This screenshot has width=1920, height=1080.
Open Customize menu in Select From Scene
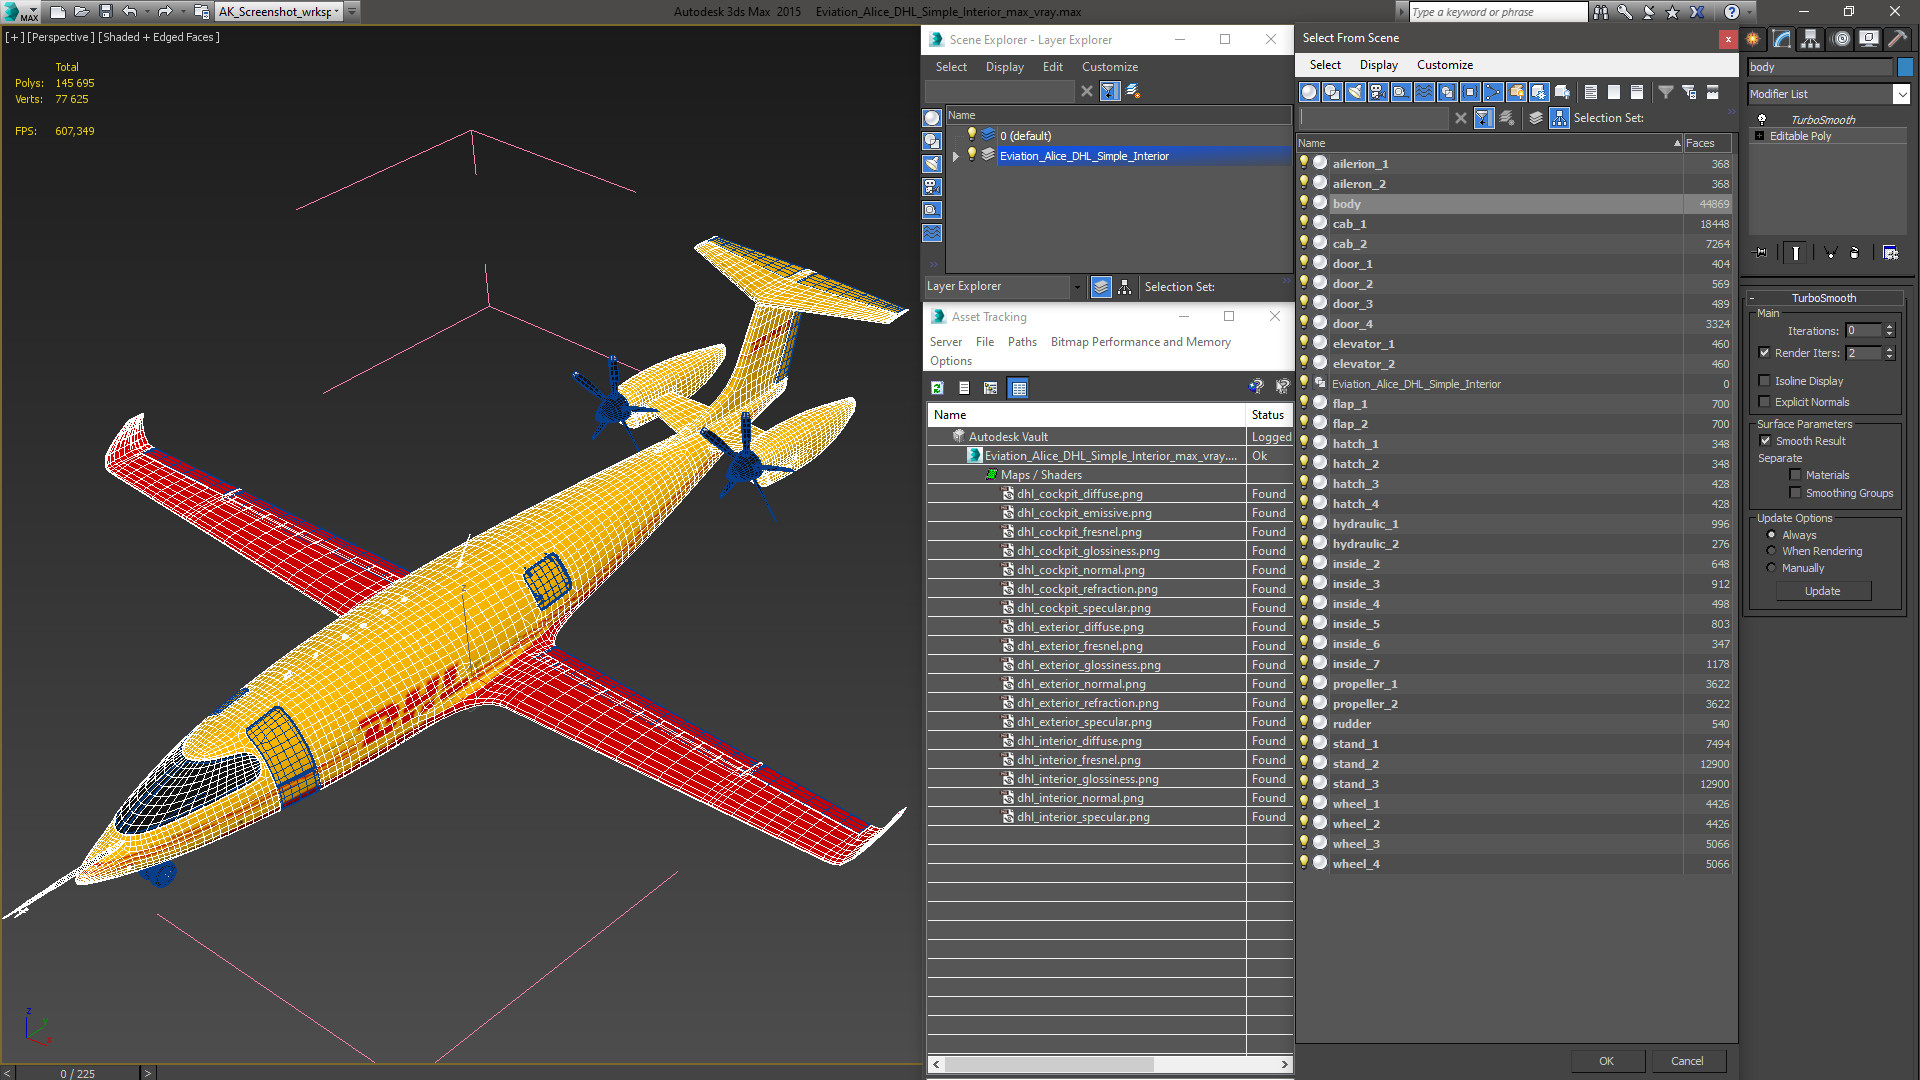[x=1444, y=65]
